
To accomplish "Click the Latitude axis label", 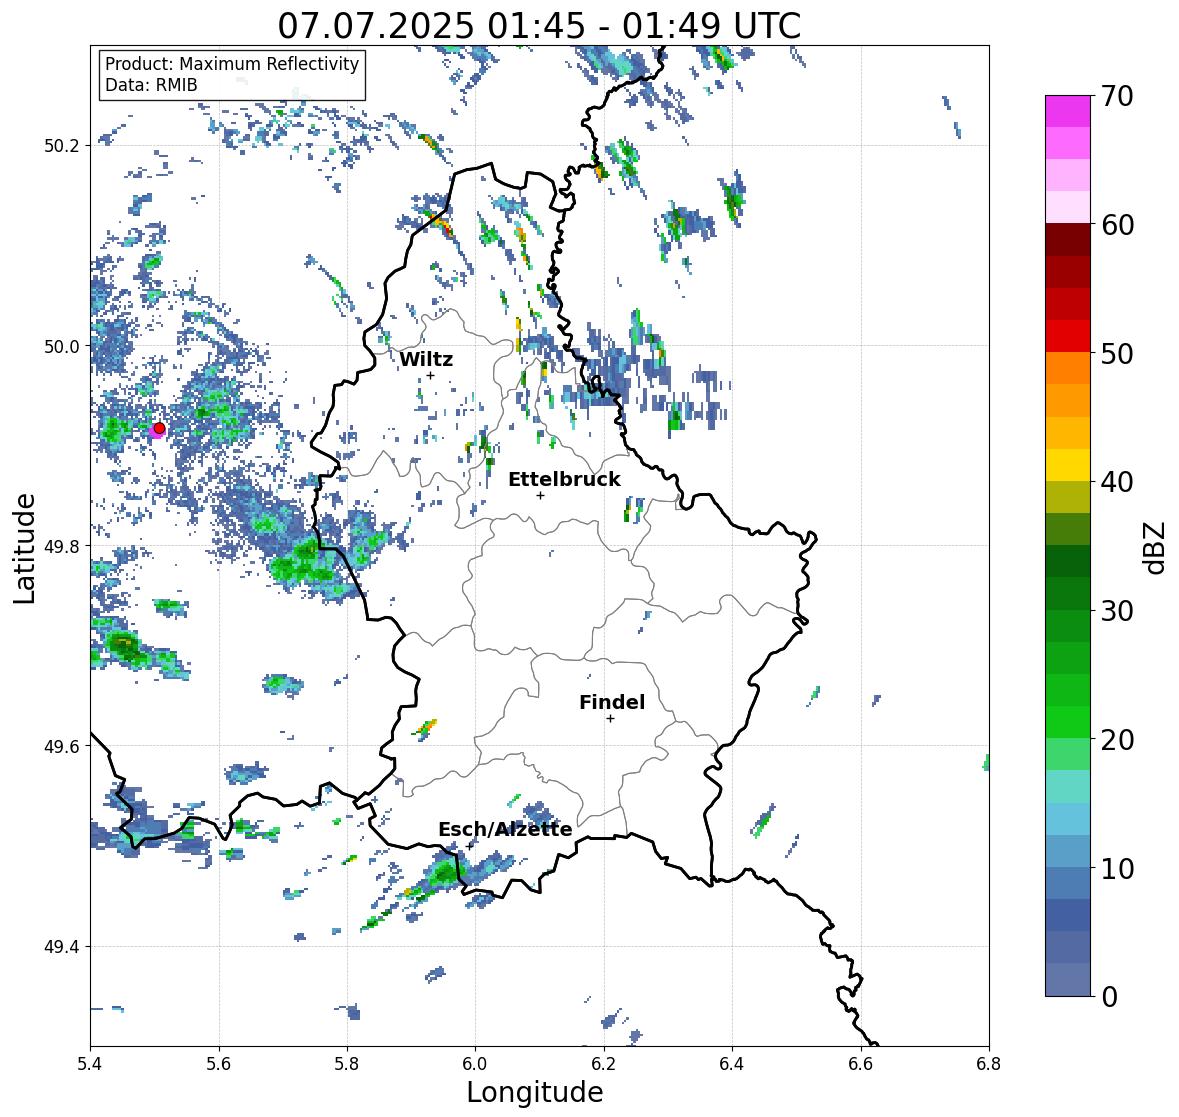I will click(25, 548).
